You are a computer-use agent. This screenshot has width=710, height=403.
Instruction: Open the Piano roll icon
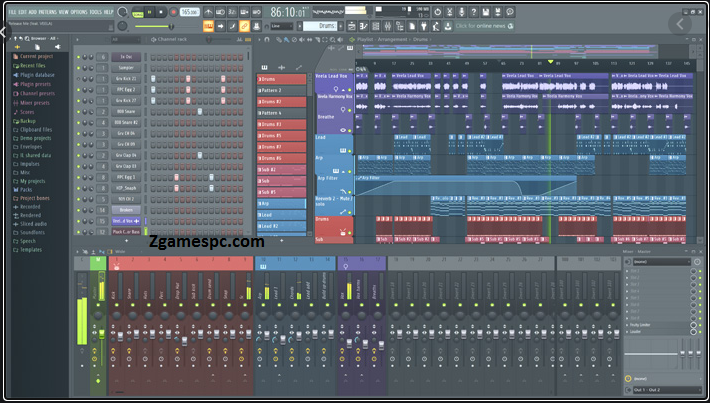click(364, 26)
